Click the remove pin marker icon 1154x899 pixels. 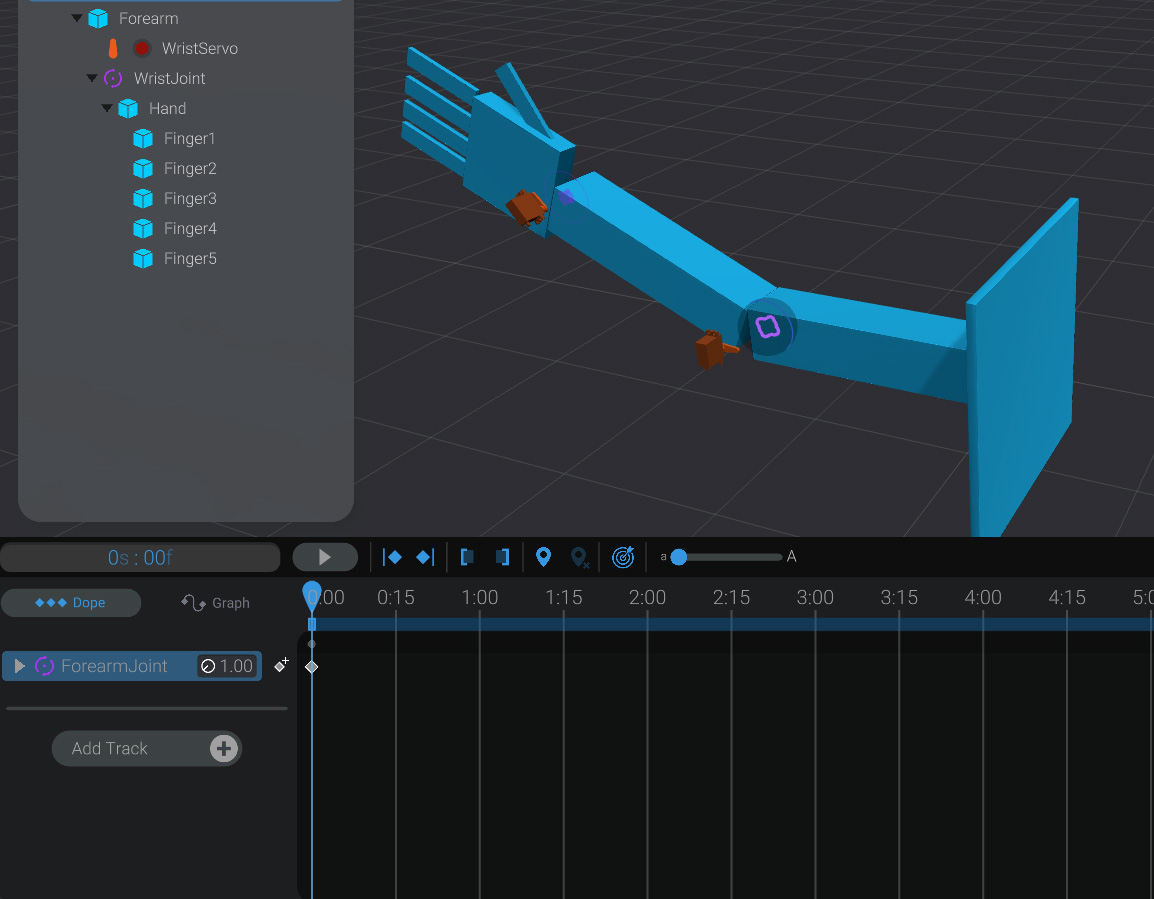coord(580,557)
